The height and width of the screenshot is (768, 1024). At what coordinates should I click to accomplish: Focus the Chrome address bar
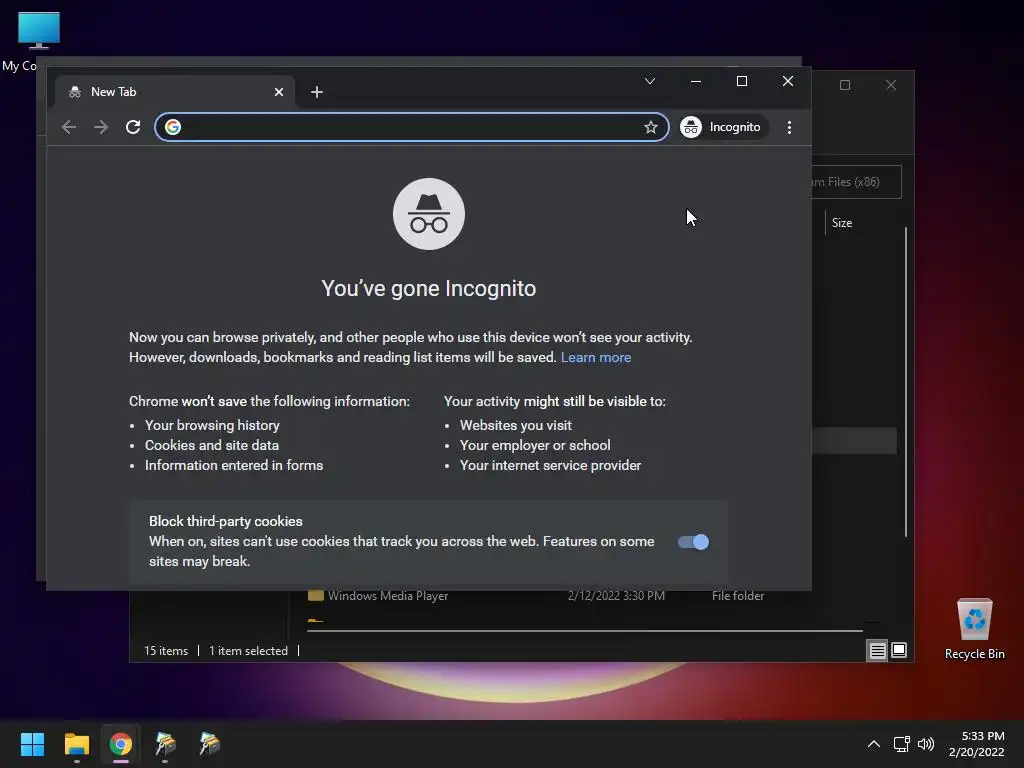pos(412,127)
